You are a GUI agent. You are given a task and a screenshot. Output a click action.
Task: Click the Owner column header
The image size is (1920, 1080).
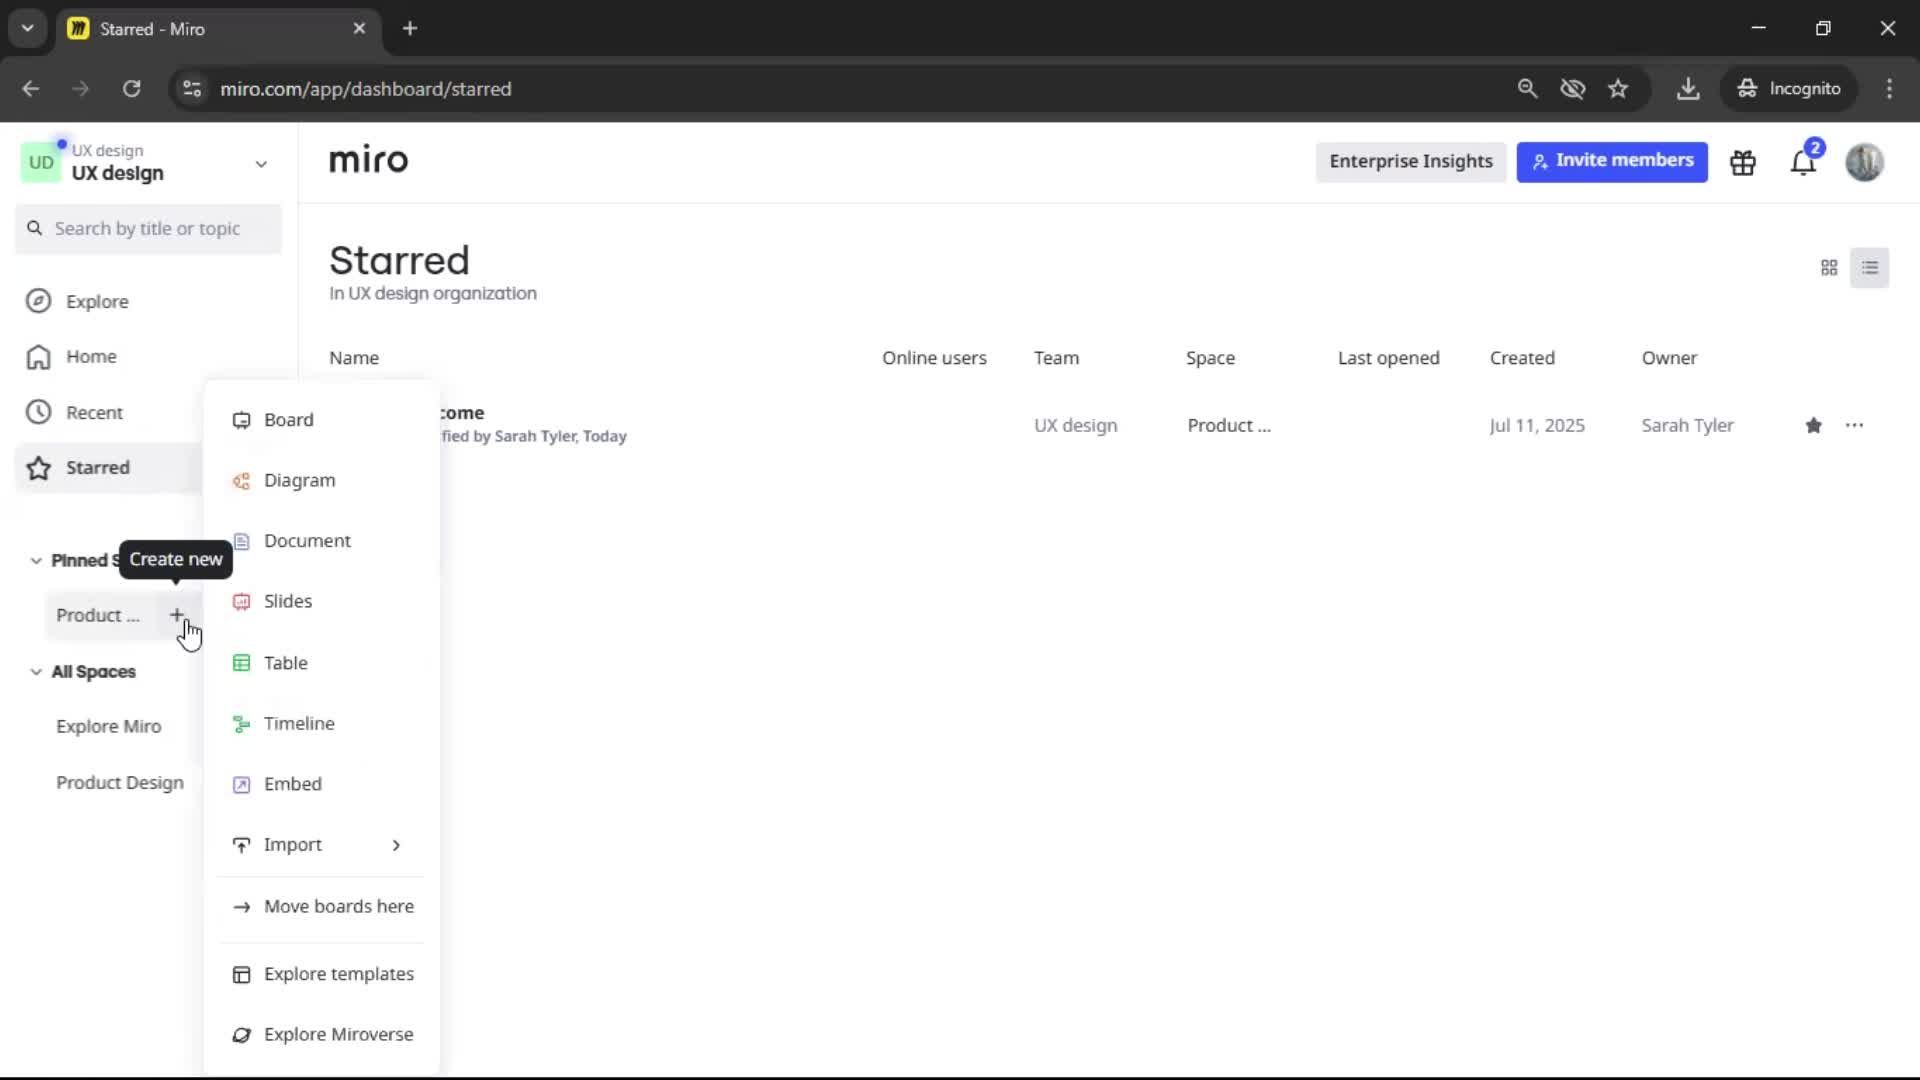click(x=1669, y=358)
